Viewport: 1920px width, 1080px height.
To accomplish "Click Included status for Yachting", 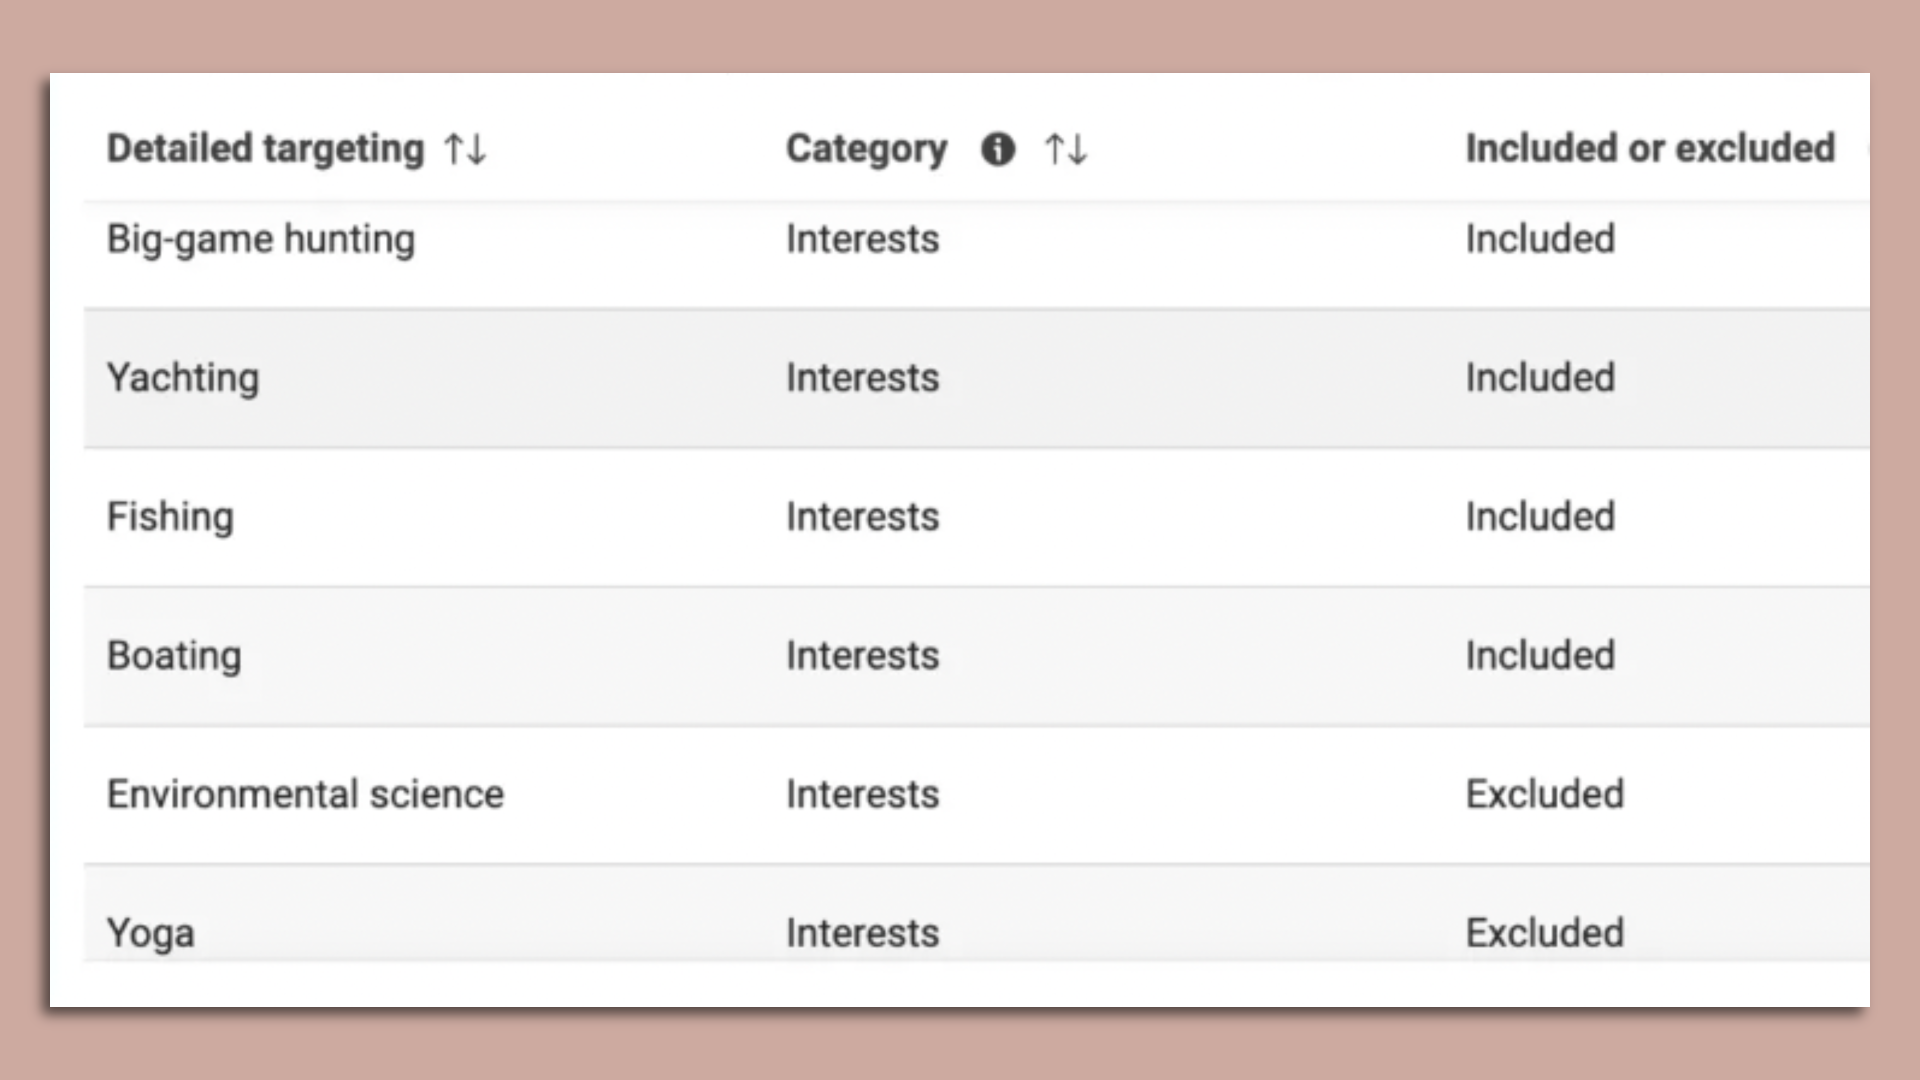I will [x=1540, y=378].
